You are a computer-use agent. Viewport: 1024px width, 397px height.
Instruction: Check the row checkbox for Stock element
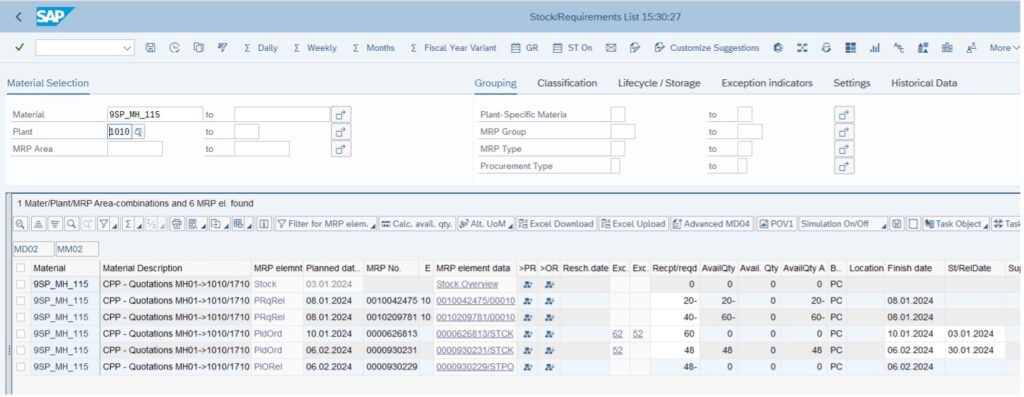pos(21,284)
